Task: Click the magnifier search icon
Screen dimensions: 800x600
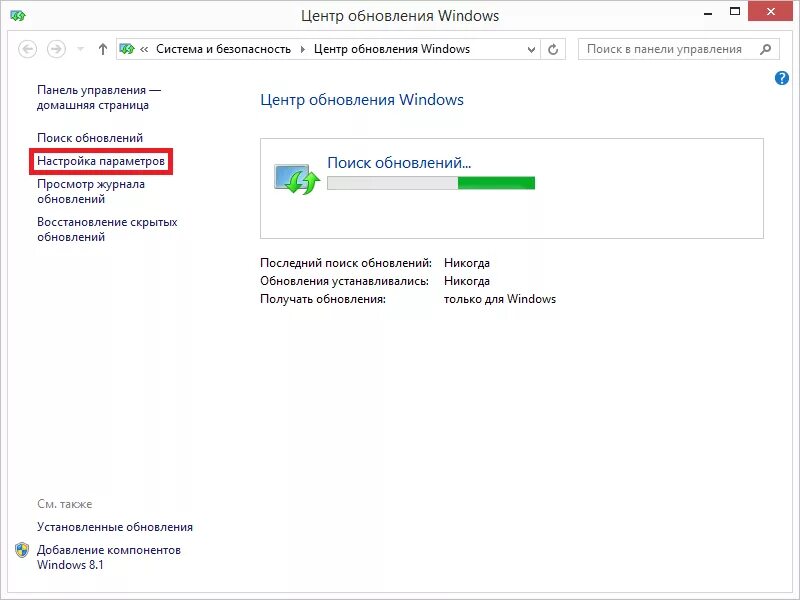Action: [765, 49]
